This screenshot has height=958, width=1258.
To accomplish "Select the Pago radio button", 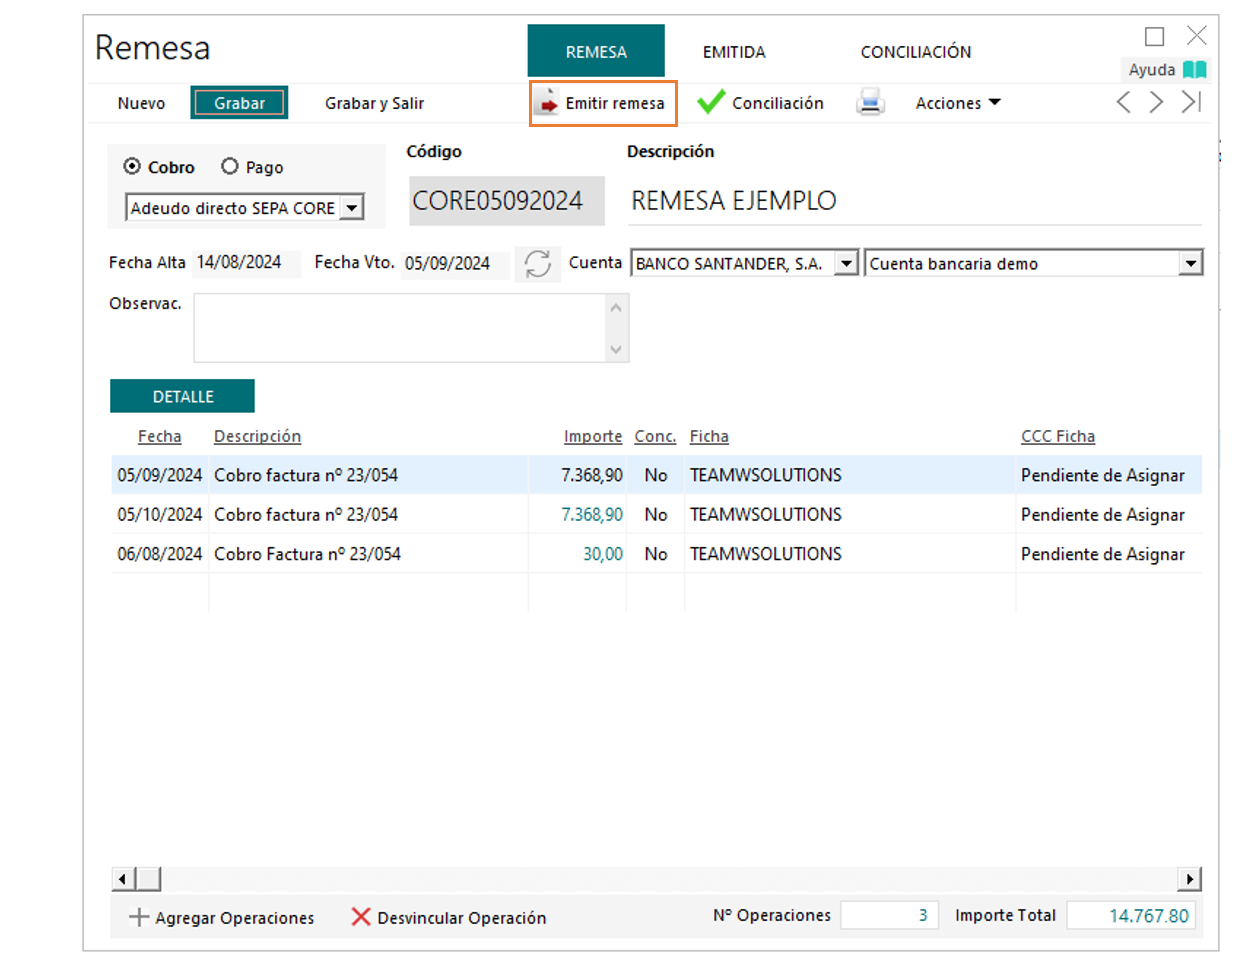I will 230,166.
